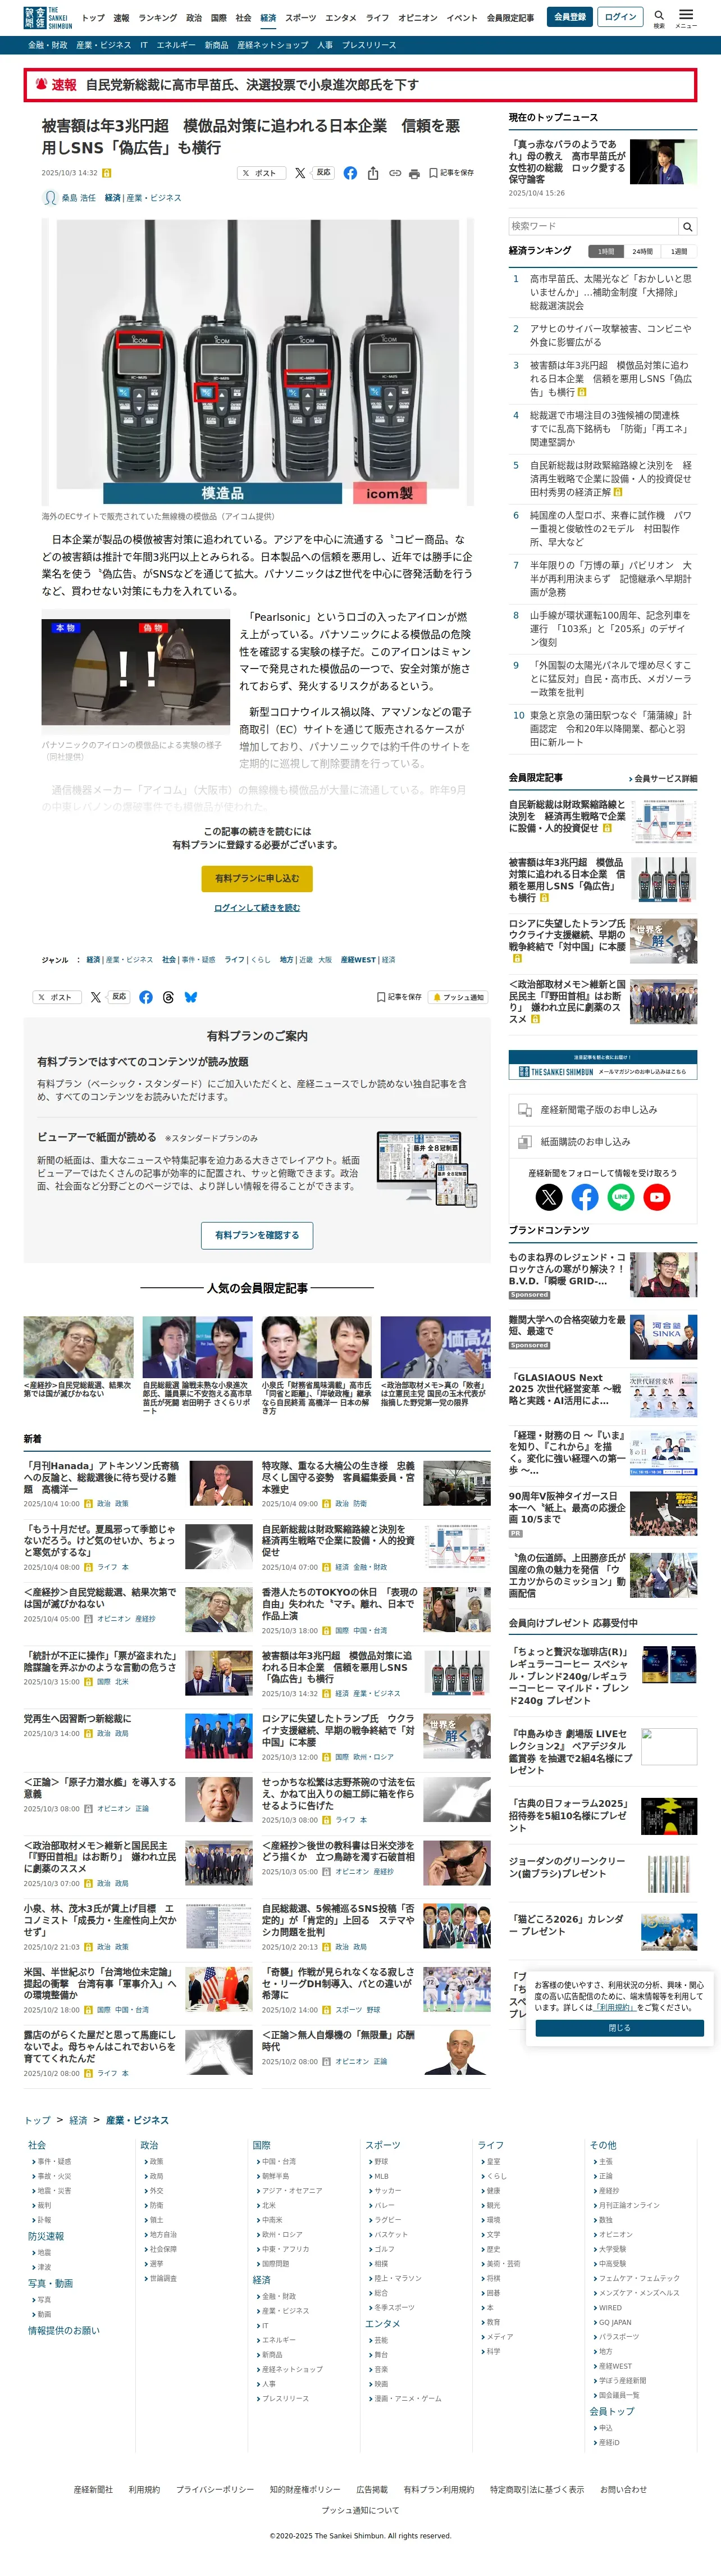Save article via top 記事を保存 bookmark
721x2576 pixels.
452,173
